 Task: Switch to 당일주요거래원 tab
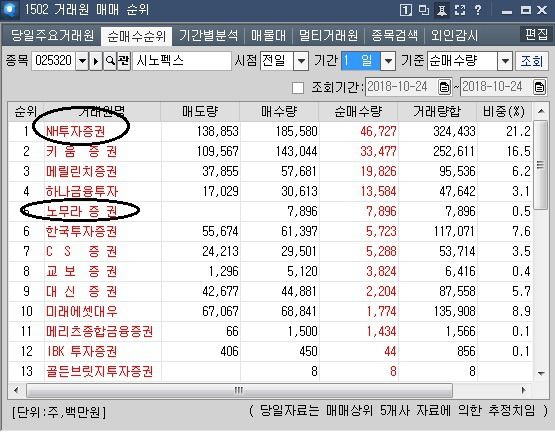(x=52, y=35)
